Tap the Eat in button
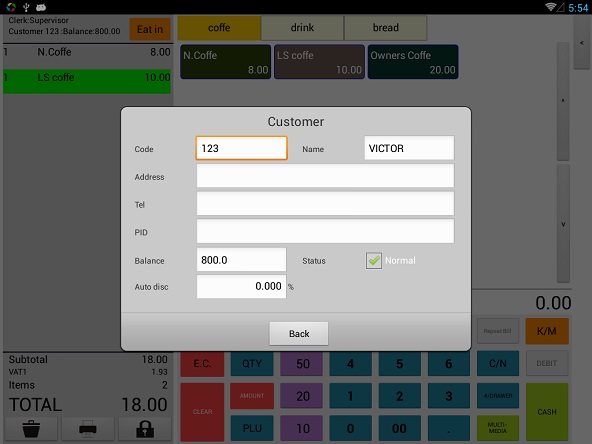Viewport: 592px width, 444px height. 150,29
